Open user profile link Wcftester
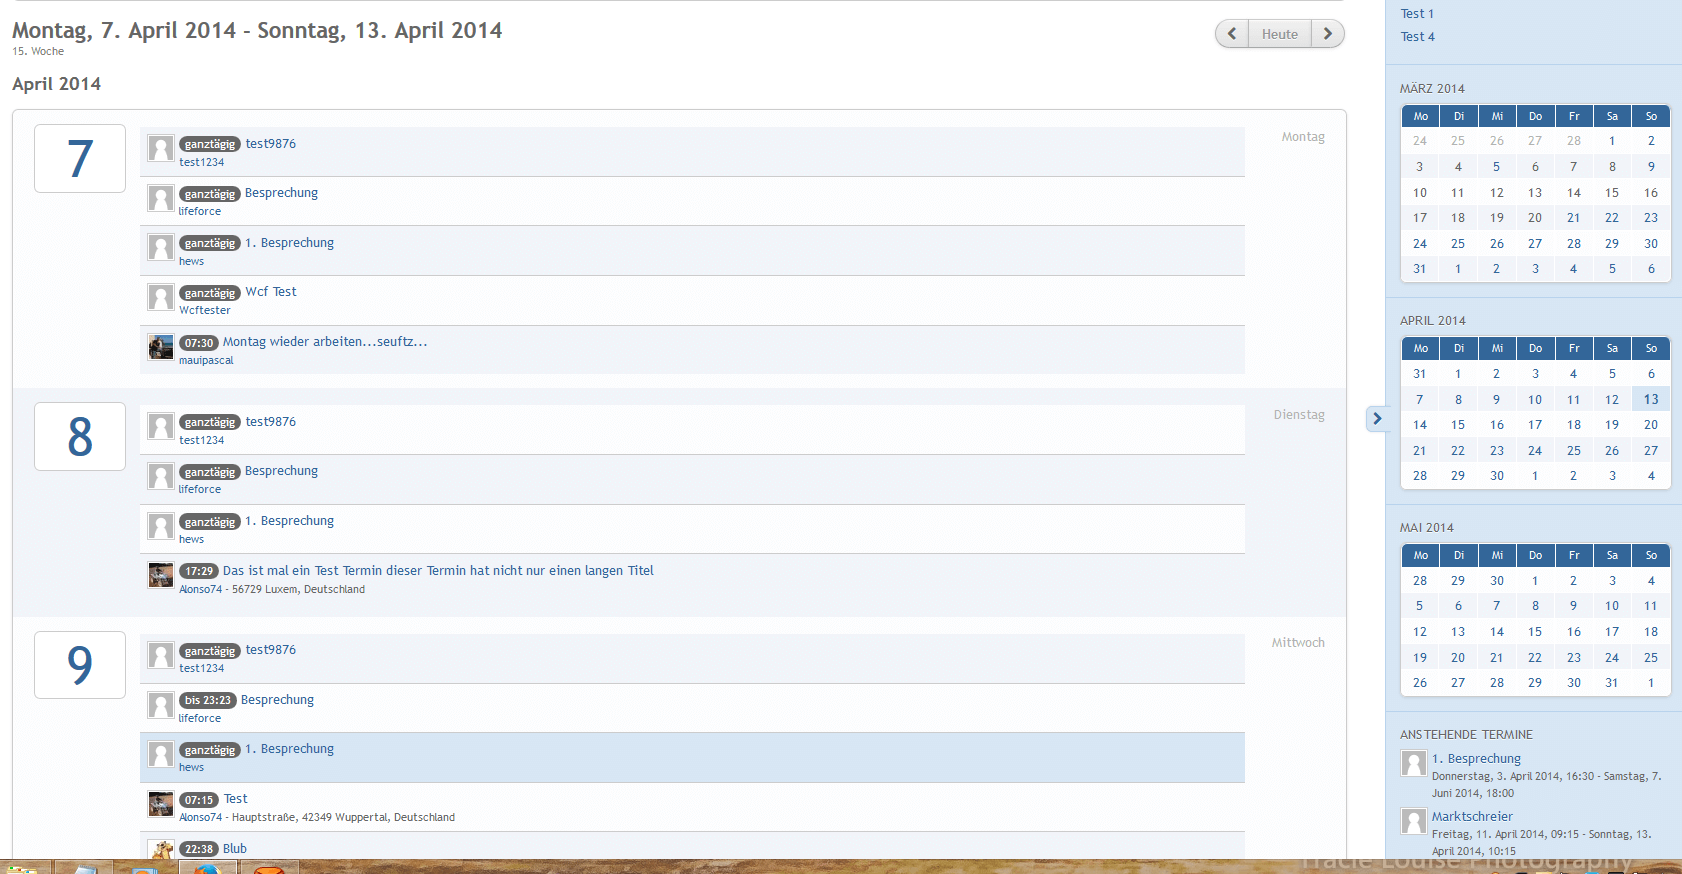1682x874 pixels. [205, 311]
